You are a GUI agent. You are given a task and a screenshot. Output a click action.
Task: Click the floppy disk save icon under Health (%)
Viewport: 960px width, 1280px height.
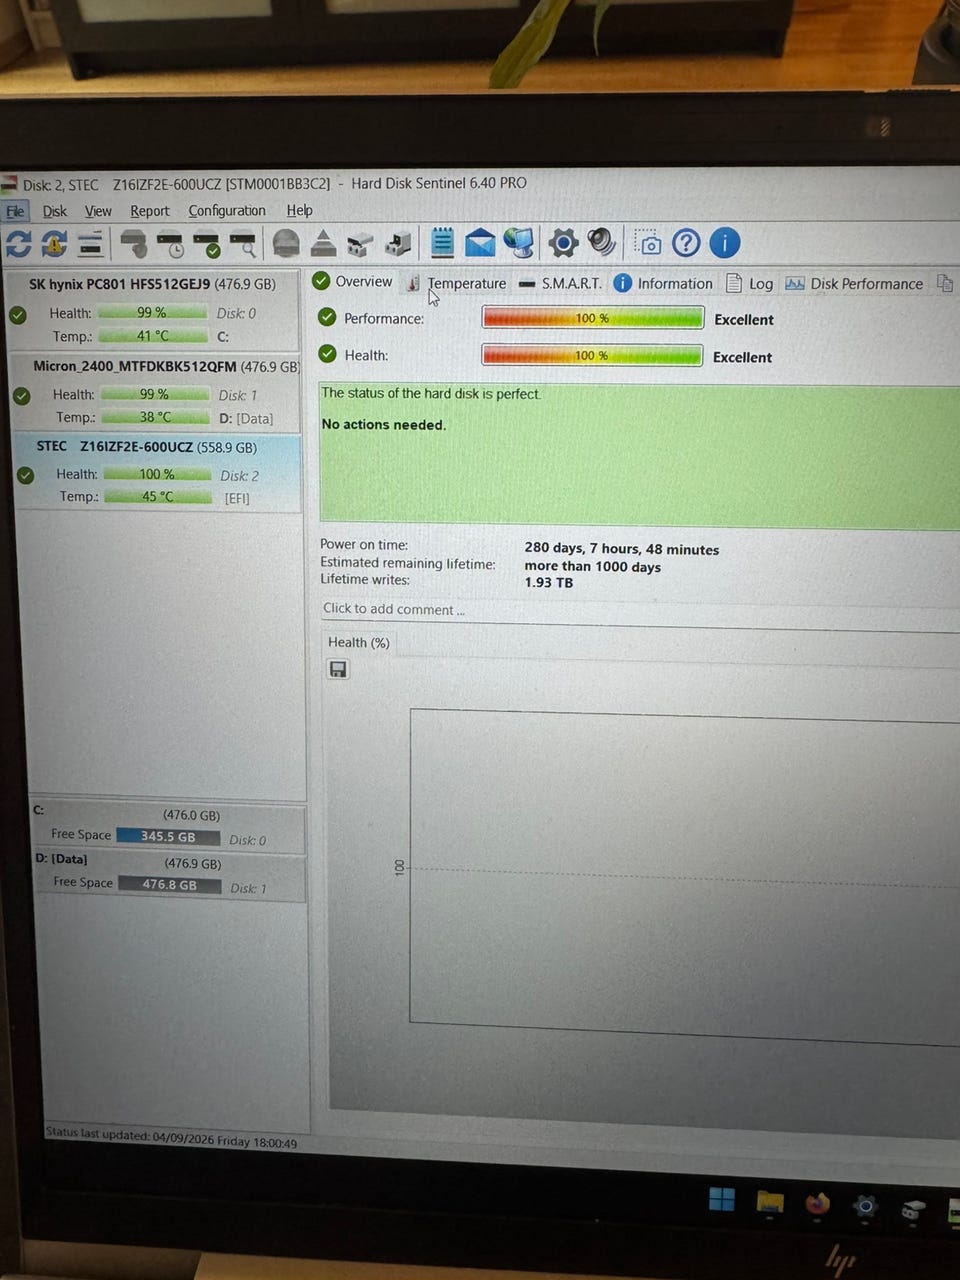[338, 669]
